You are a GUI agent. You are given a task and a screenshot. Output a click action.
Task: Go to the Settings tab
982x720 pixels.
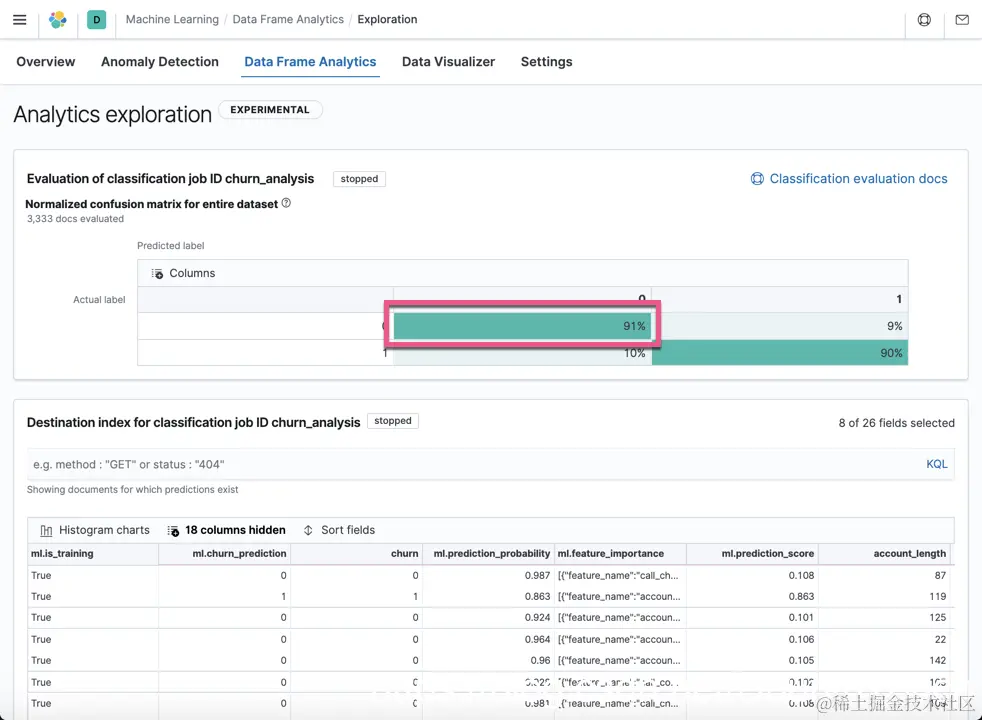[x=547, y=61]
